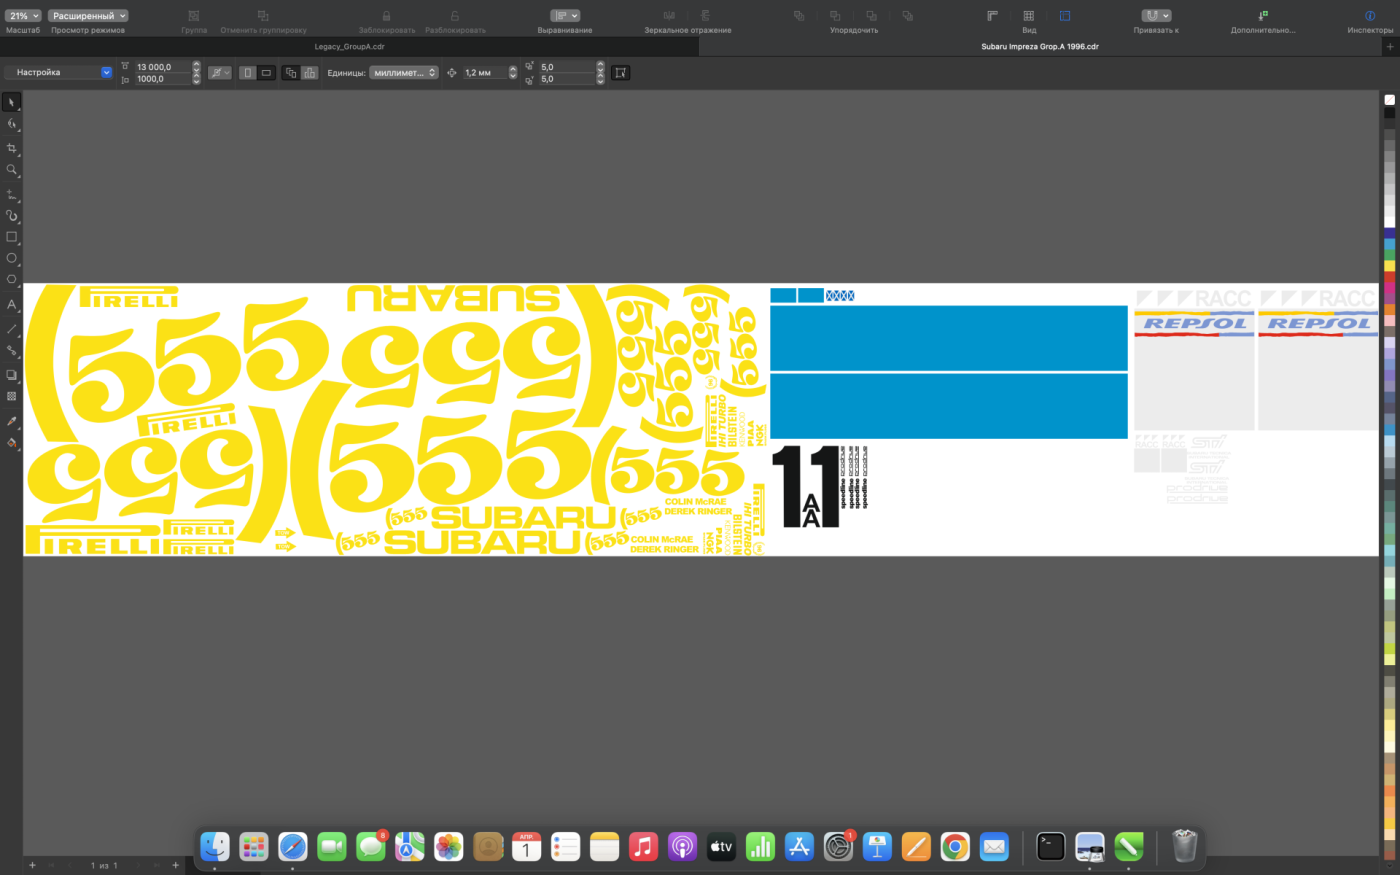Open the Привязать к snap button
The image size is (1400, 875).
[x=1156, y=16]
